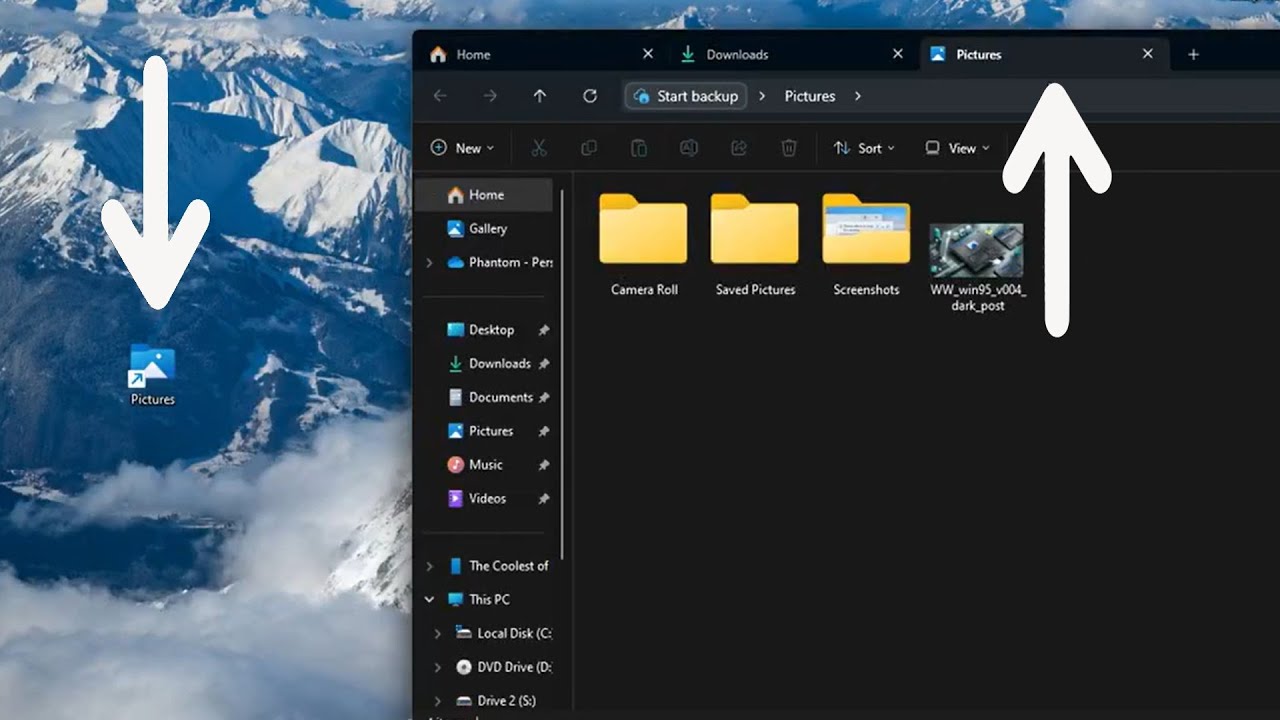Click the Paste clipboard icon
Viewport: 1280px width, 720px height.
[x=639, y=148]
